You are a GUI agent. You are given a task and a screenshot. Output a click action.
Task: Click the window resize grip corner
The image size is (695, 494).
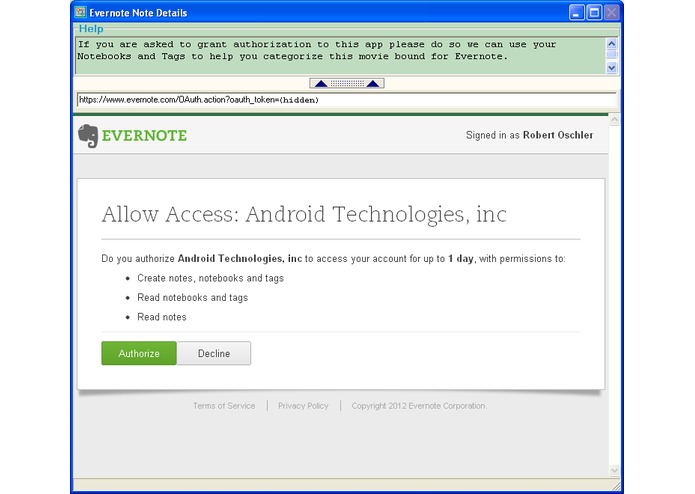click(616, 486)
